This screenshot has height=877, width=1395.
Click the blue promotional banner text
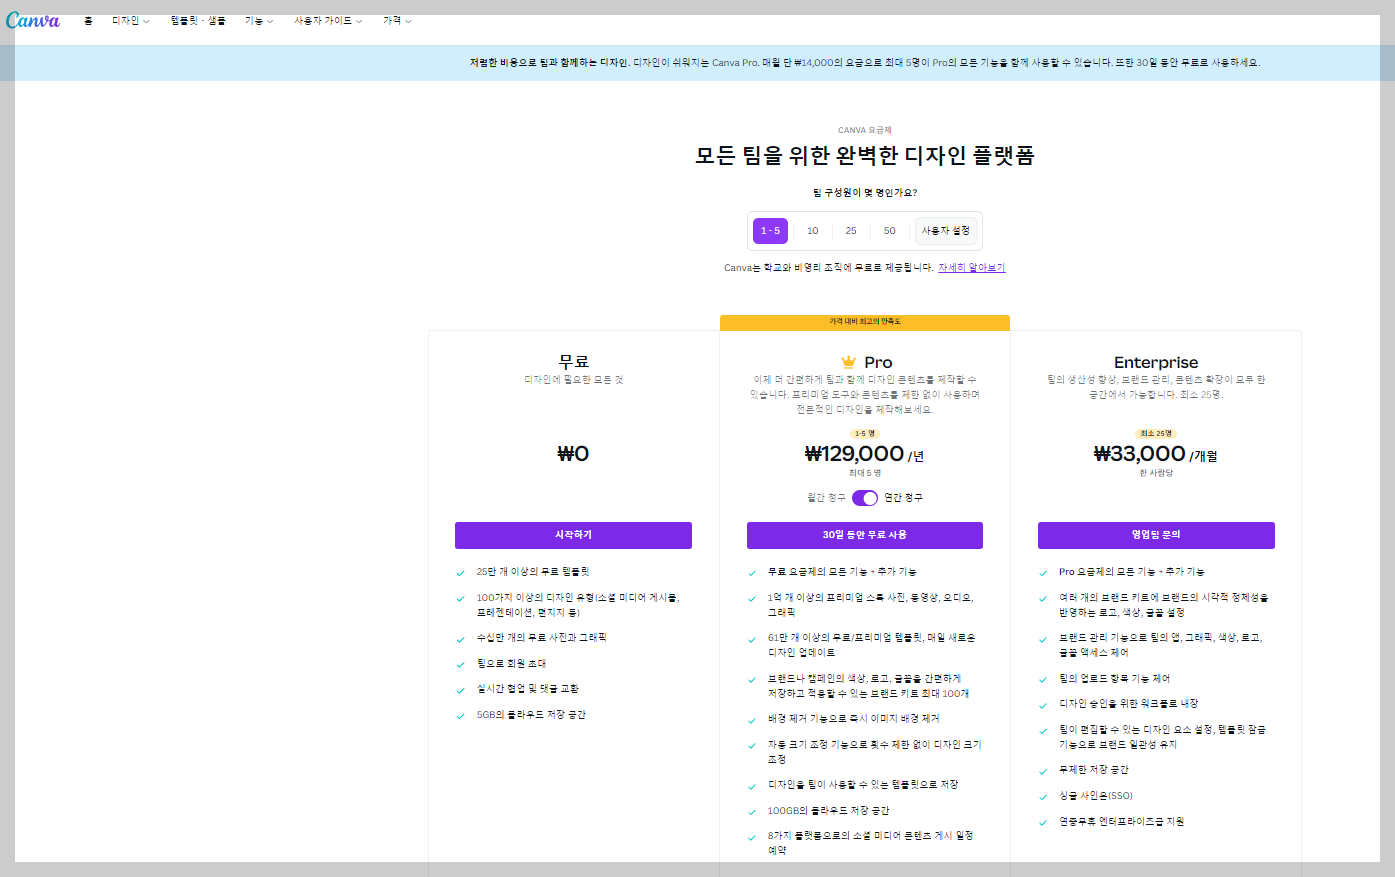click(x=865, y=63)
